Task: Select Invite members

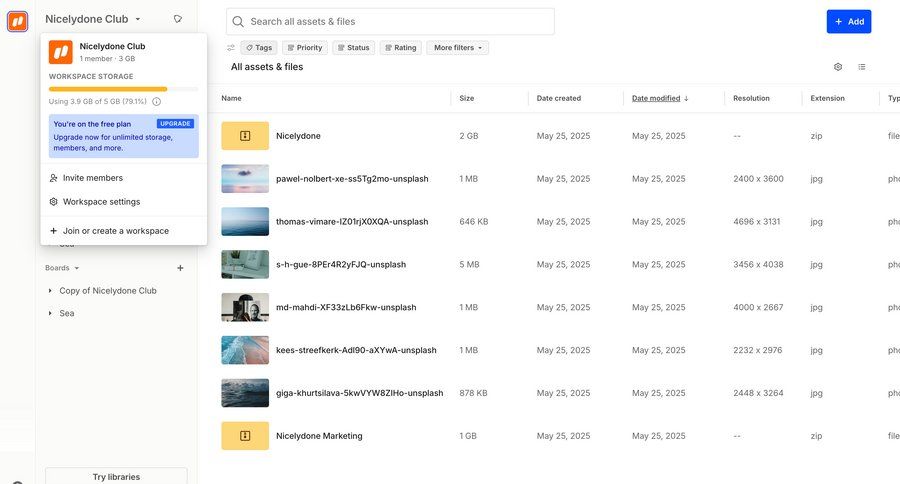Action: tap(123, 178)
